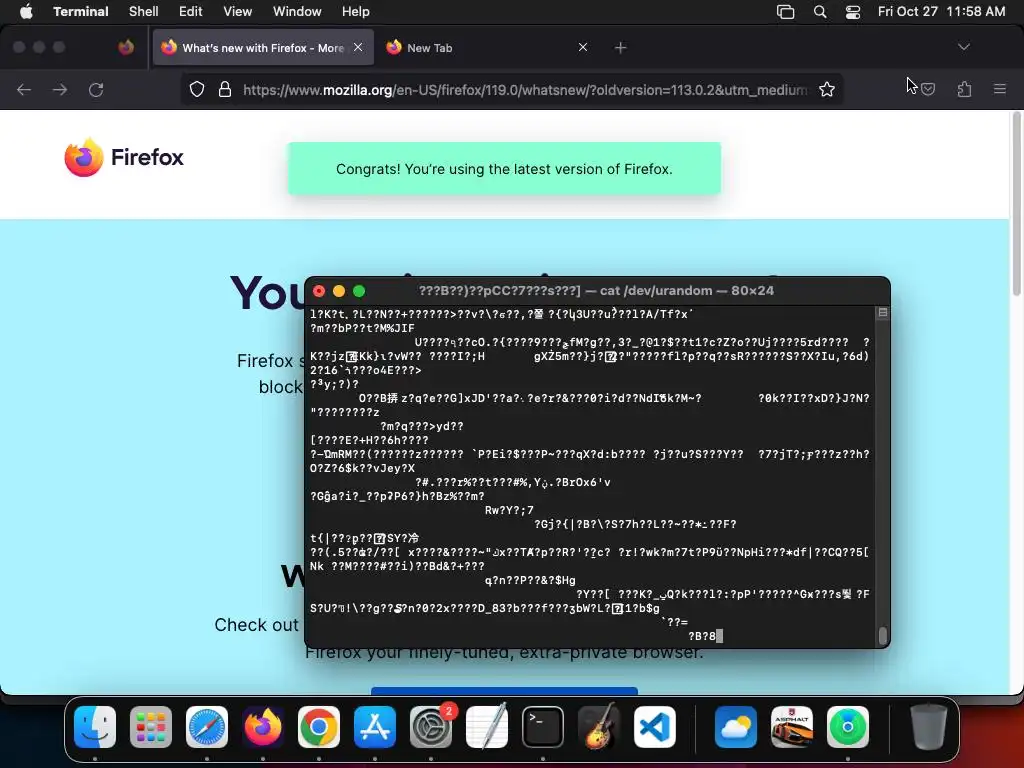Screen dimensions: 1024x768
Task: Open Control Center in menu bar
Action: pyautogui.click(x=852, y=12)
